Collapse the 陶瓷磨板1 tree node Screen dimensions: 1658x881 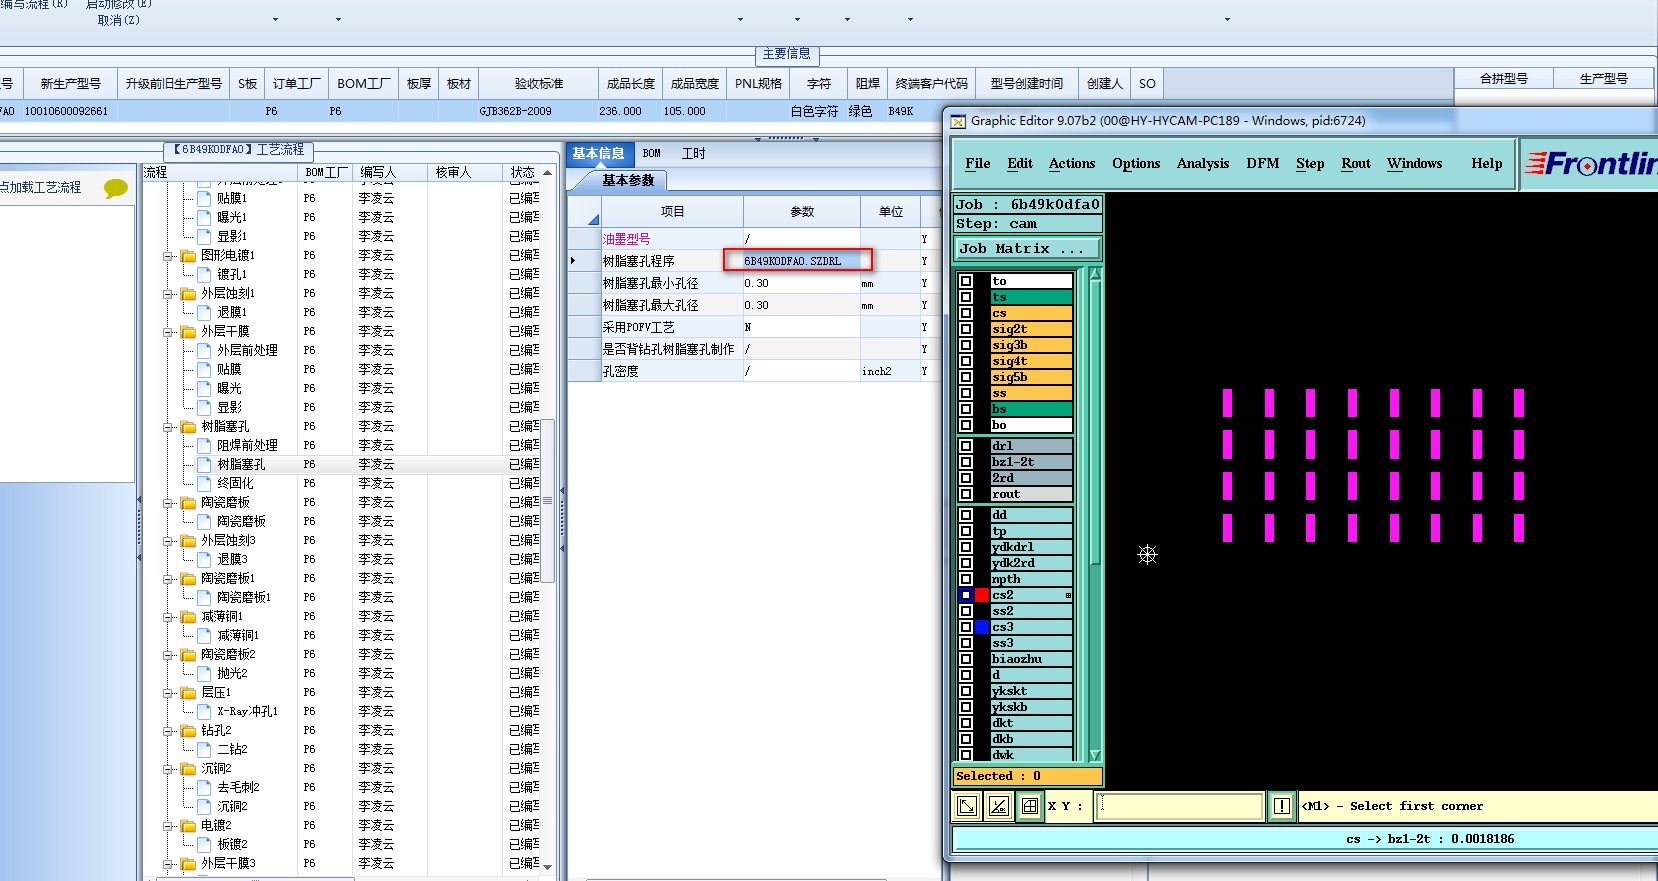click(x=169, y=579)
